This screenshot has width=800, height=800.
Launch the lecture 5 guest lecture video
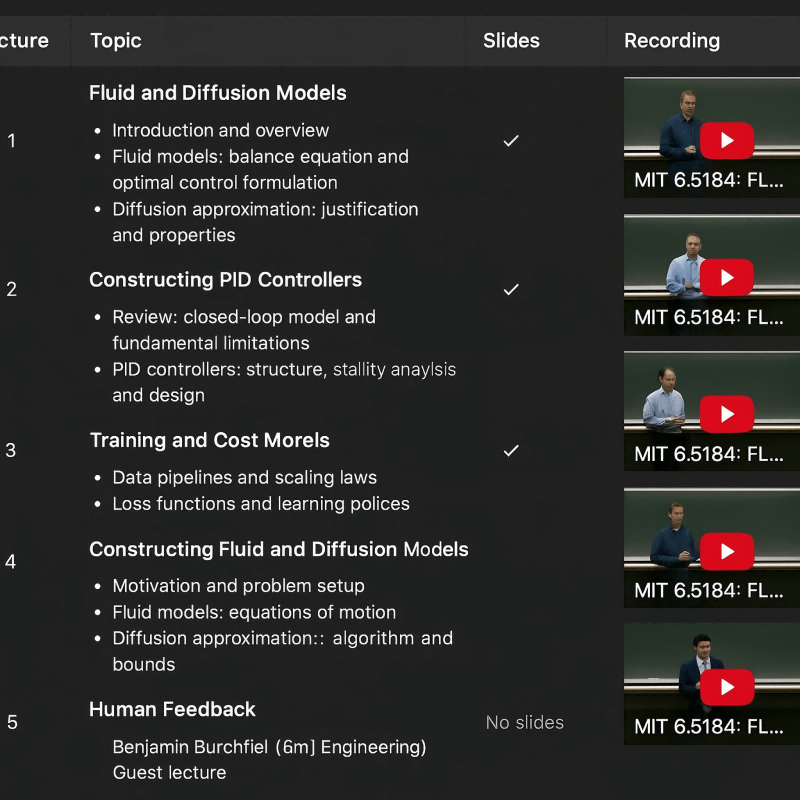tap(726, 687)
